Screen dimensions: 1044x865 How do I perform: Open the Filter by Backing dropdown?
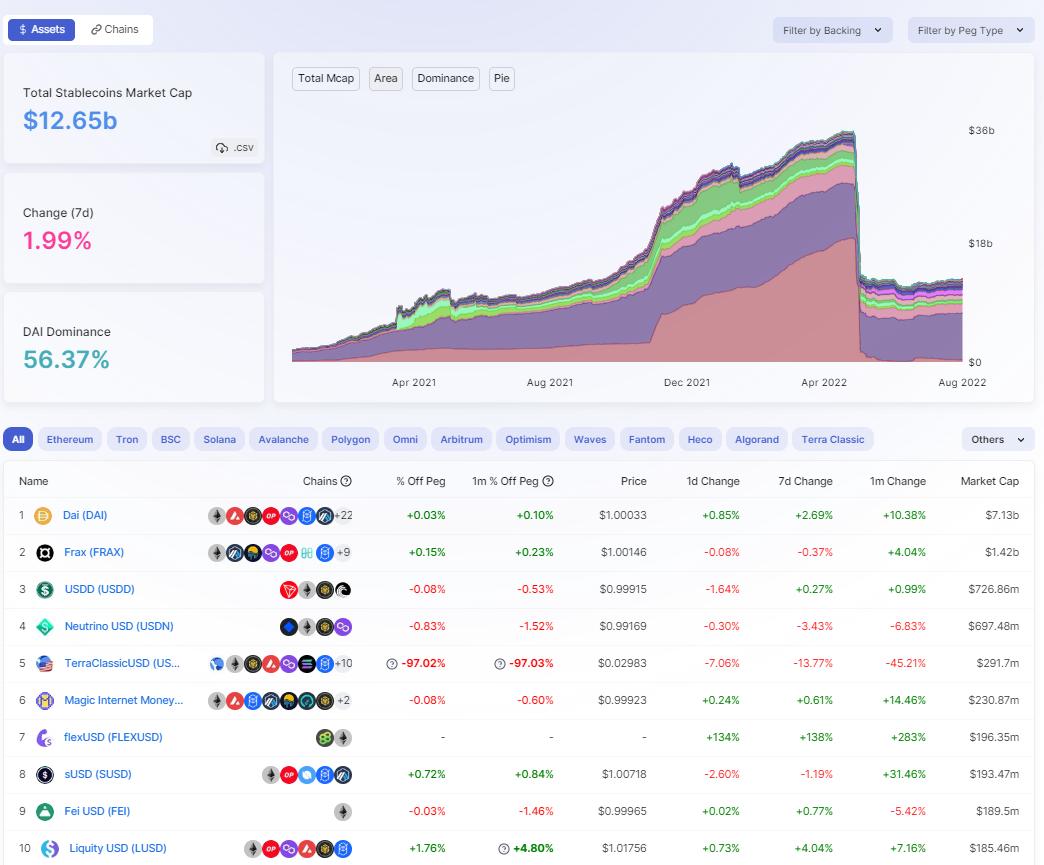[x=832, y=30]
